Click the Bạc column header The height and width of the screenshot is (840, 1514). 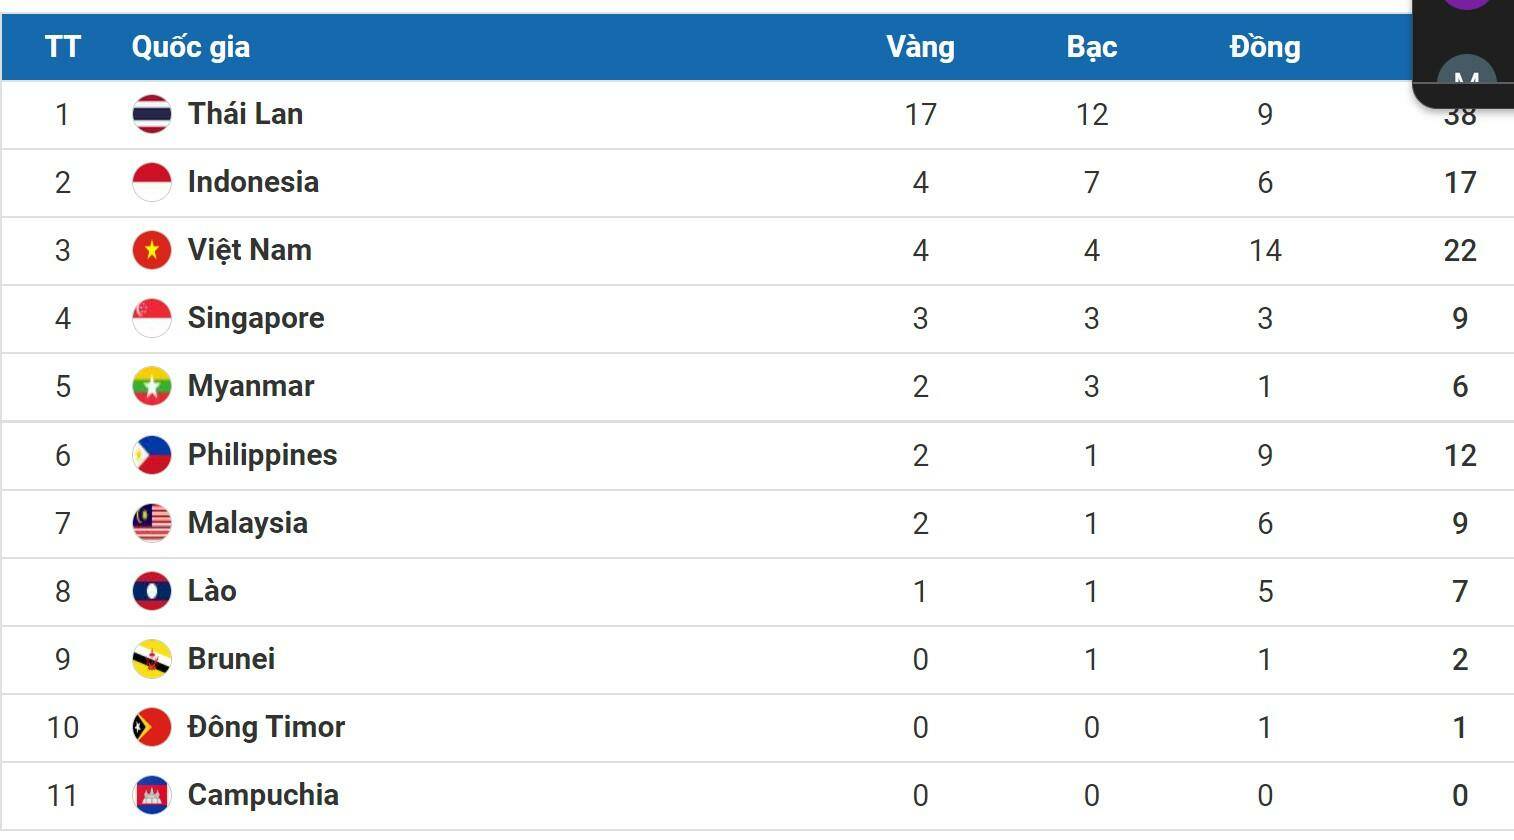[x=1091, y=47]
